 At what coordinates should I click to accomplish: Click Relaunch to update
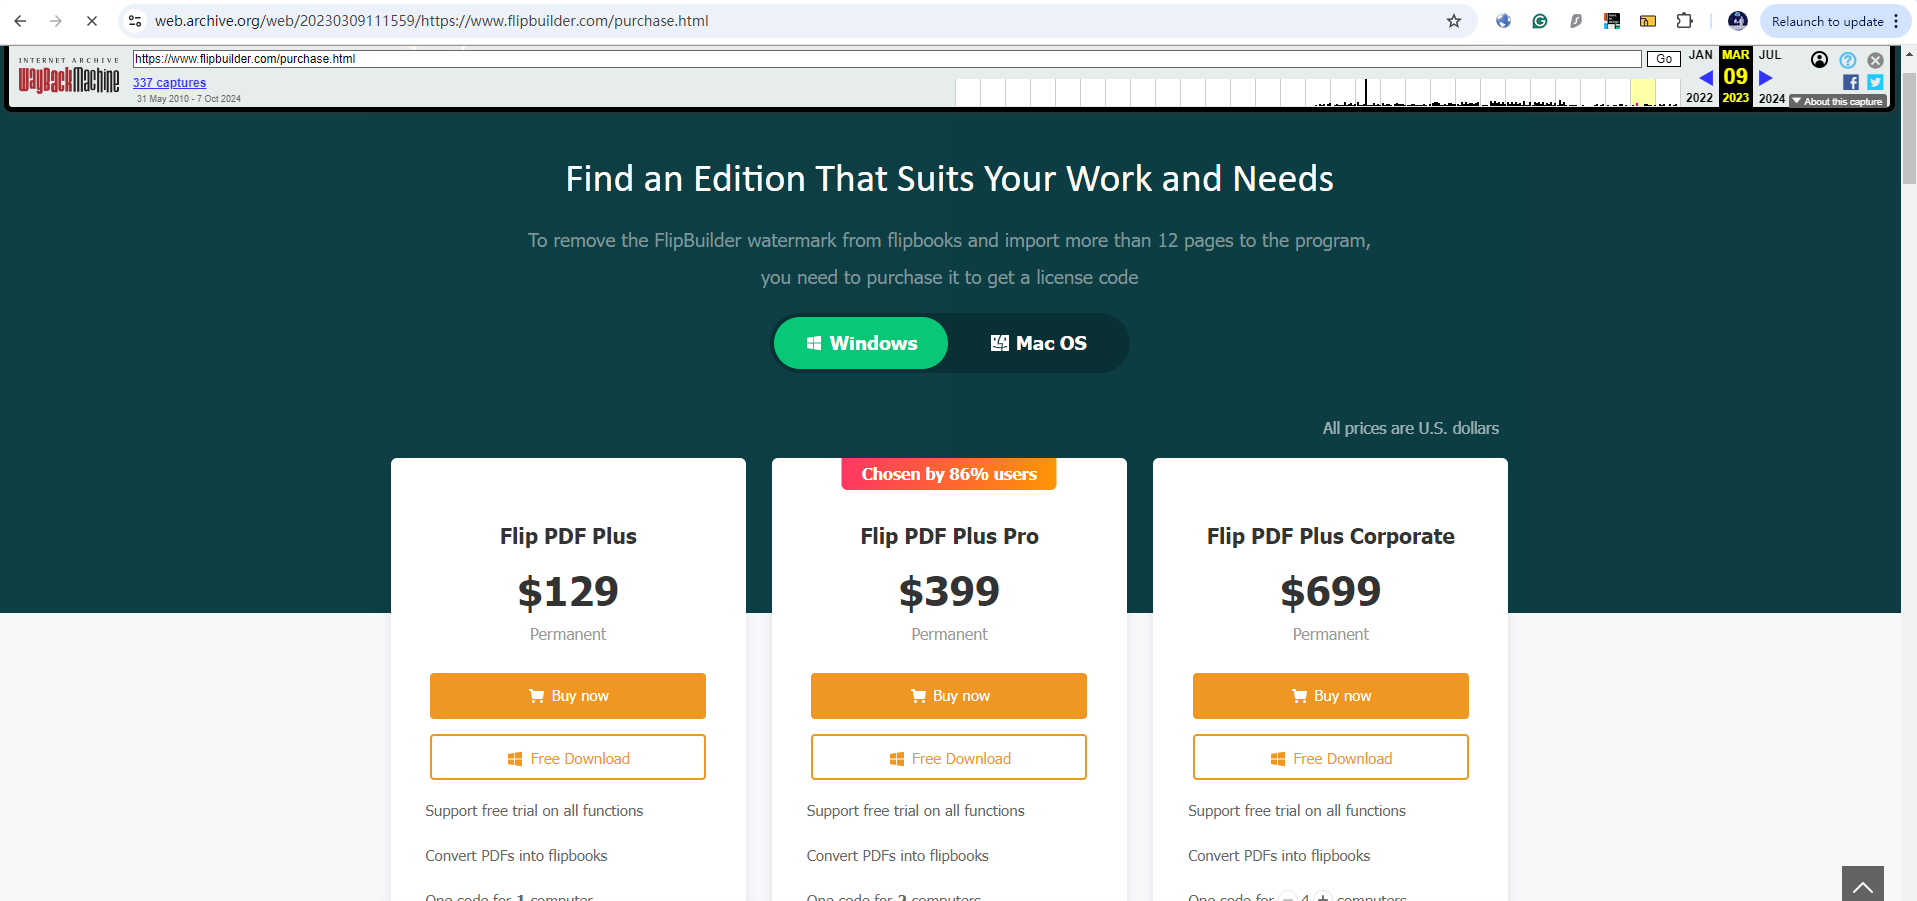(x=1827, y=21)
